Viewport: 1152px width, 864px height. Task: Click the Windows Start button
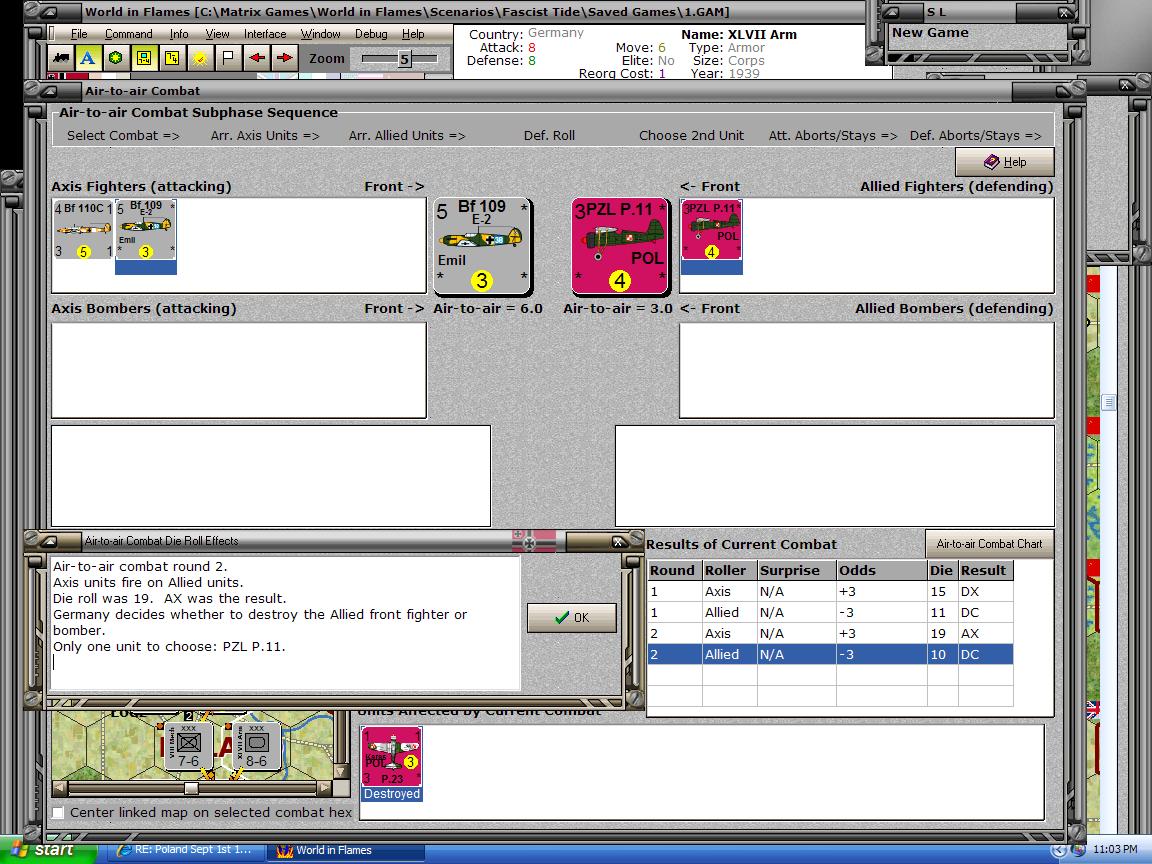coord(48,850)
